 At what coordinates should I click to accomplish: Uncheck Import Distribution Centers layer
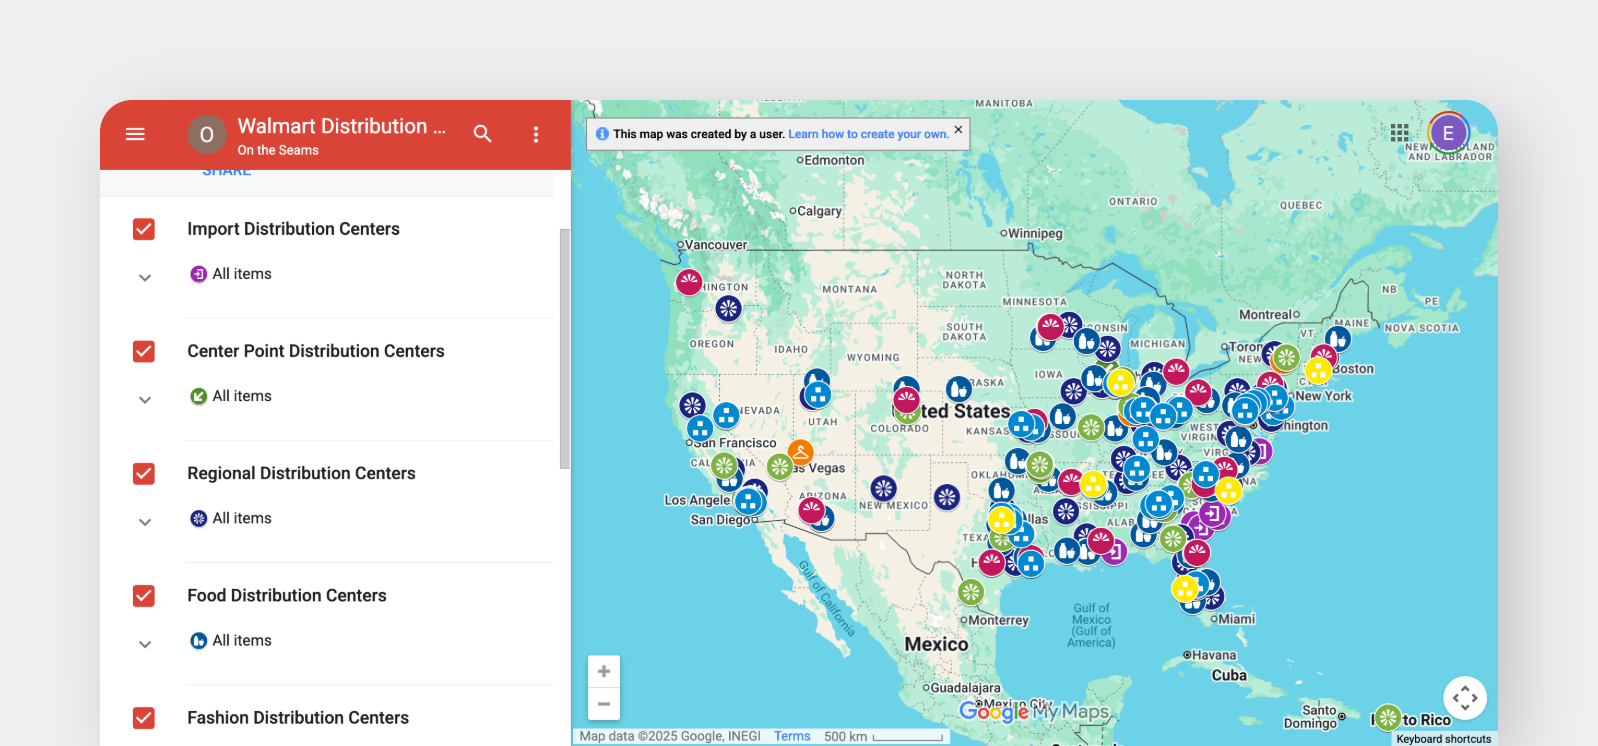pyautogui.click(x=144, y=229)
